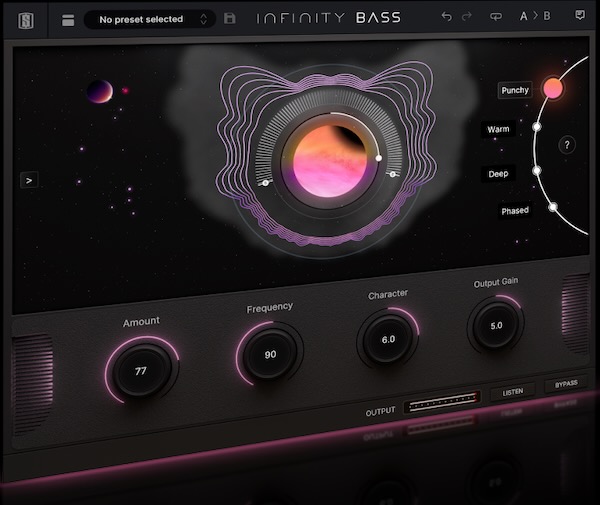Click the 'Frequency' label text
The width and height of the screenshot is (600, 505).
click(x=270, y=308)
